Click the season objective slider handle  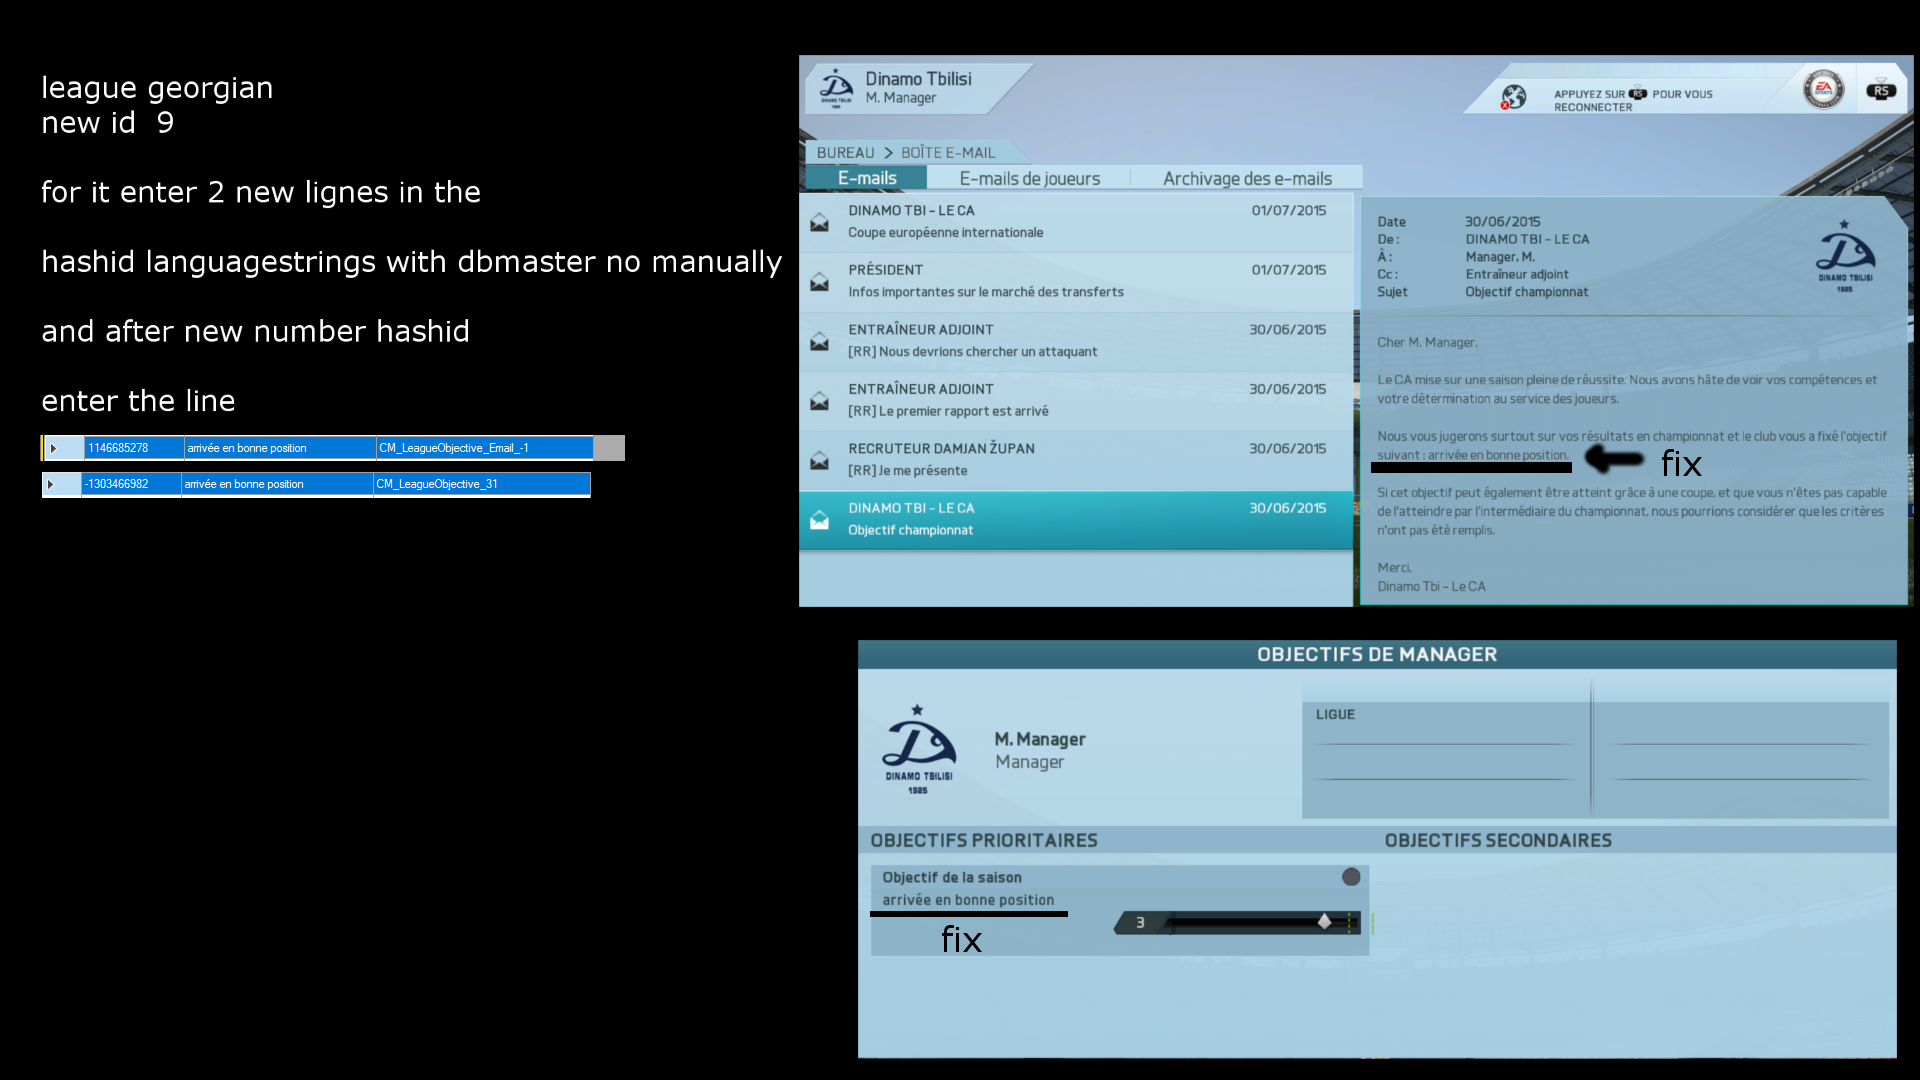pos(1324,922)
